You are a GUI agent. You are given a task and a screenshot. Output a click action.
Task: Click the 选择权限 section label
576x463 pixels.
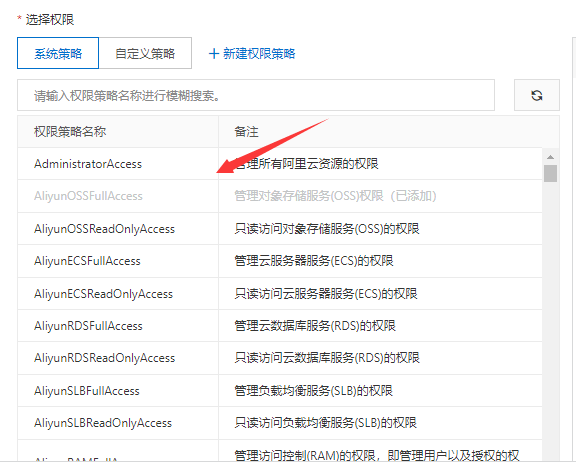pos(50,19)
